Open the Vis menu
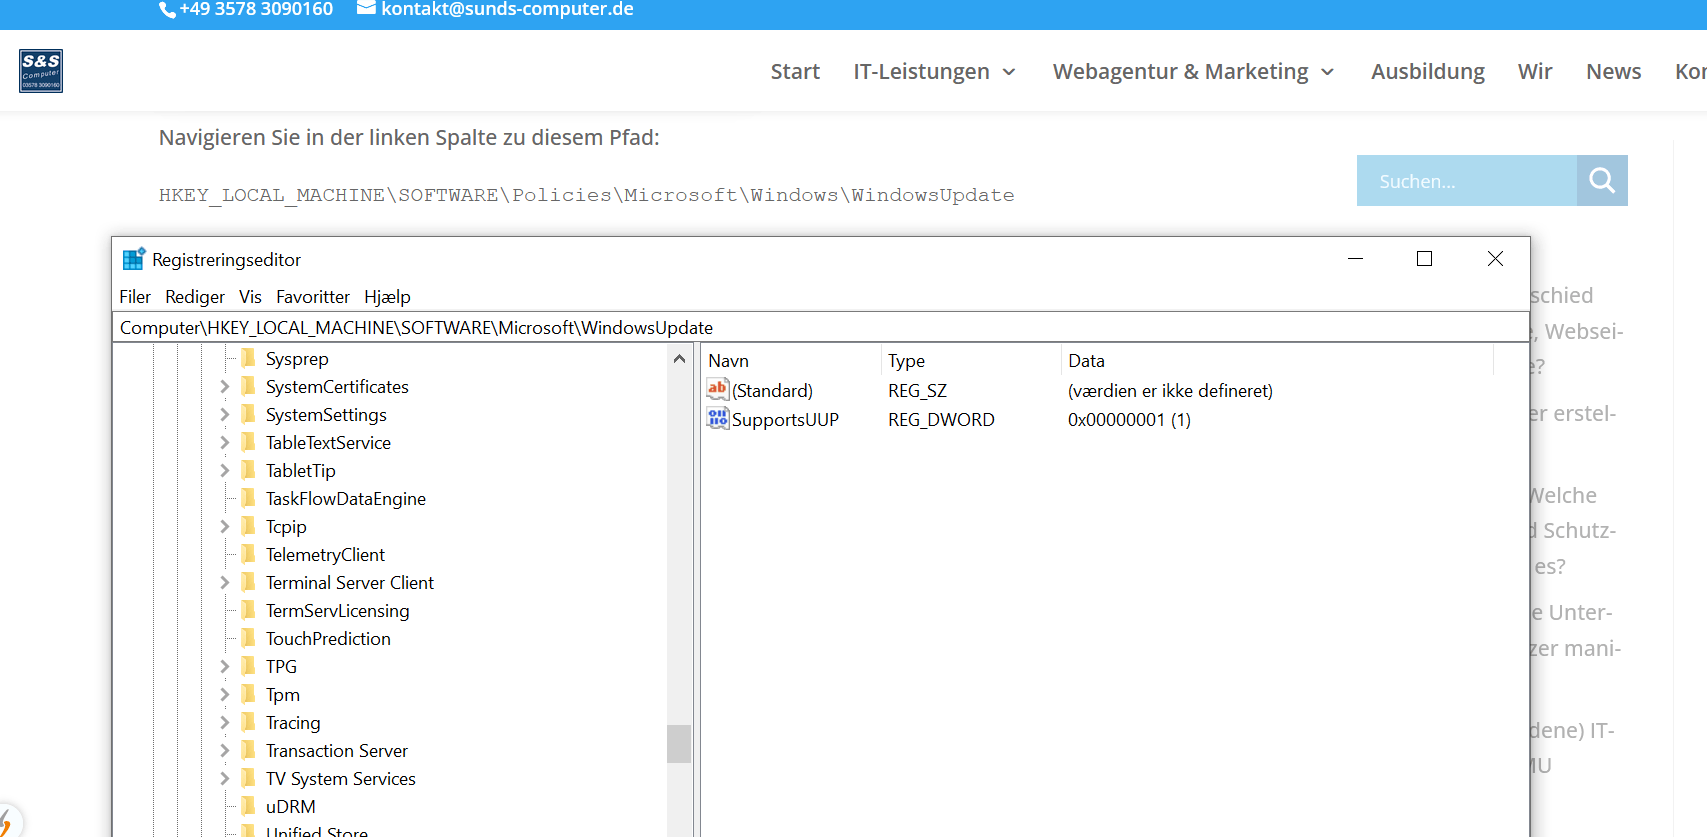 point(250,297)
